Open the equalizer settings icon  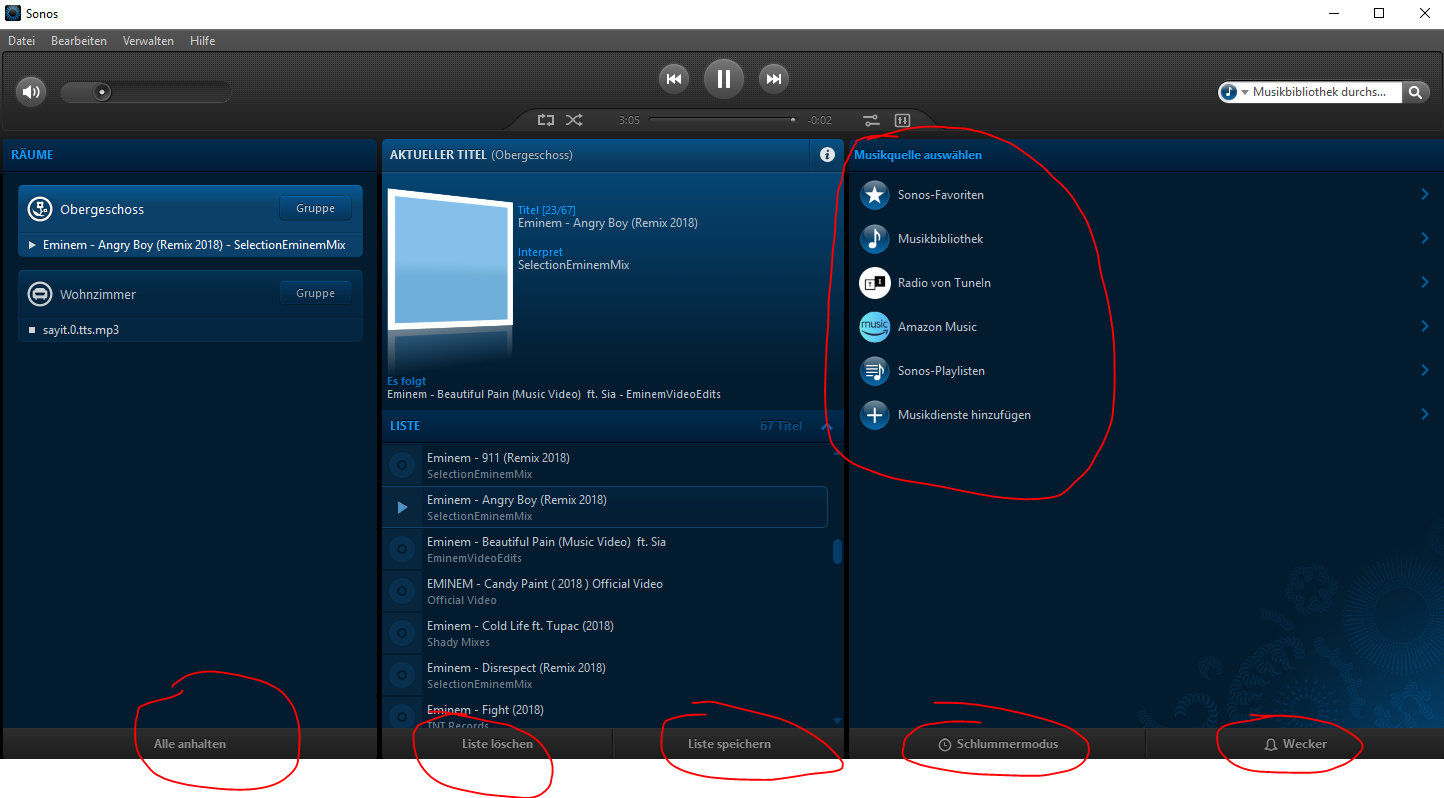(x=901, y=120)
